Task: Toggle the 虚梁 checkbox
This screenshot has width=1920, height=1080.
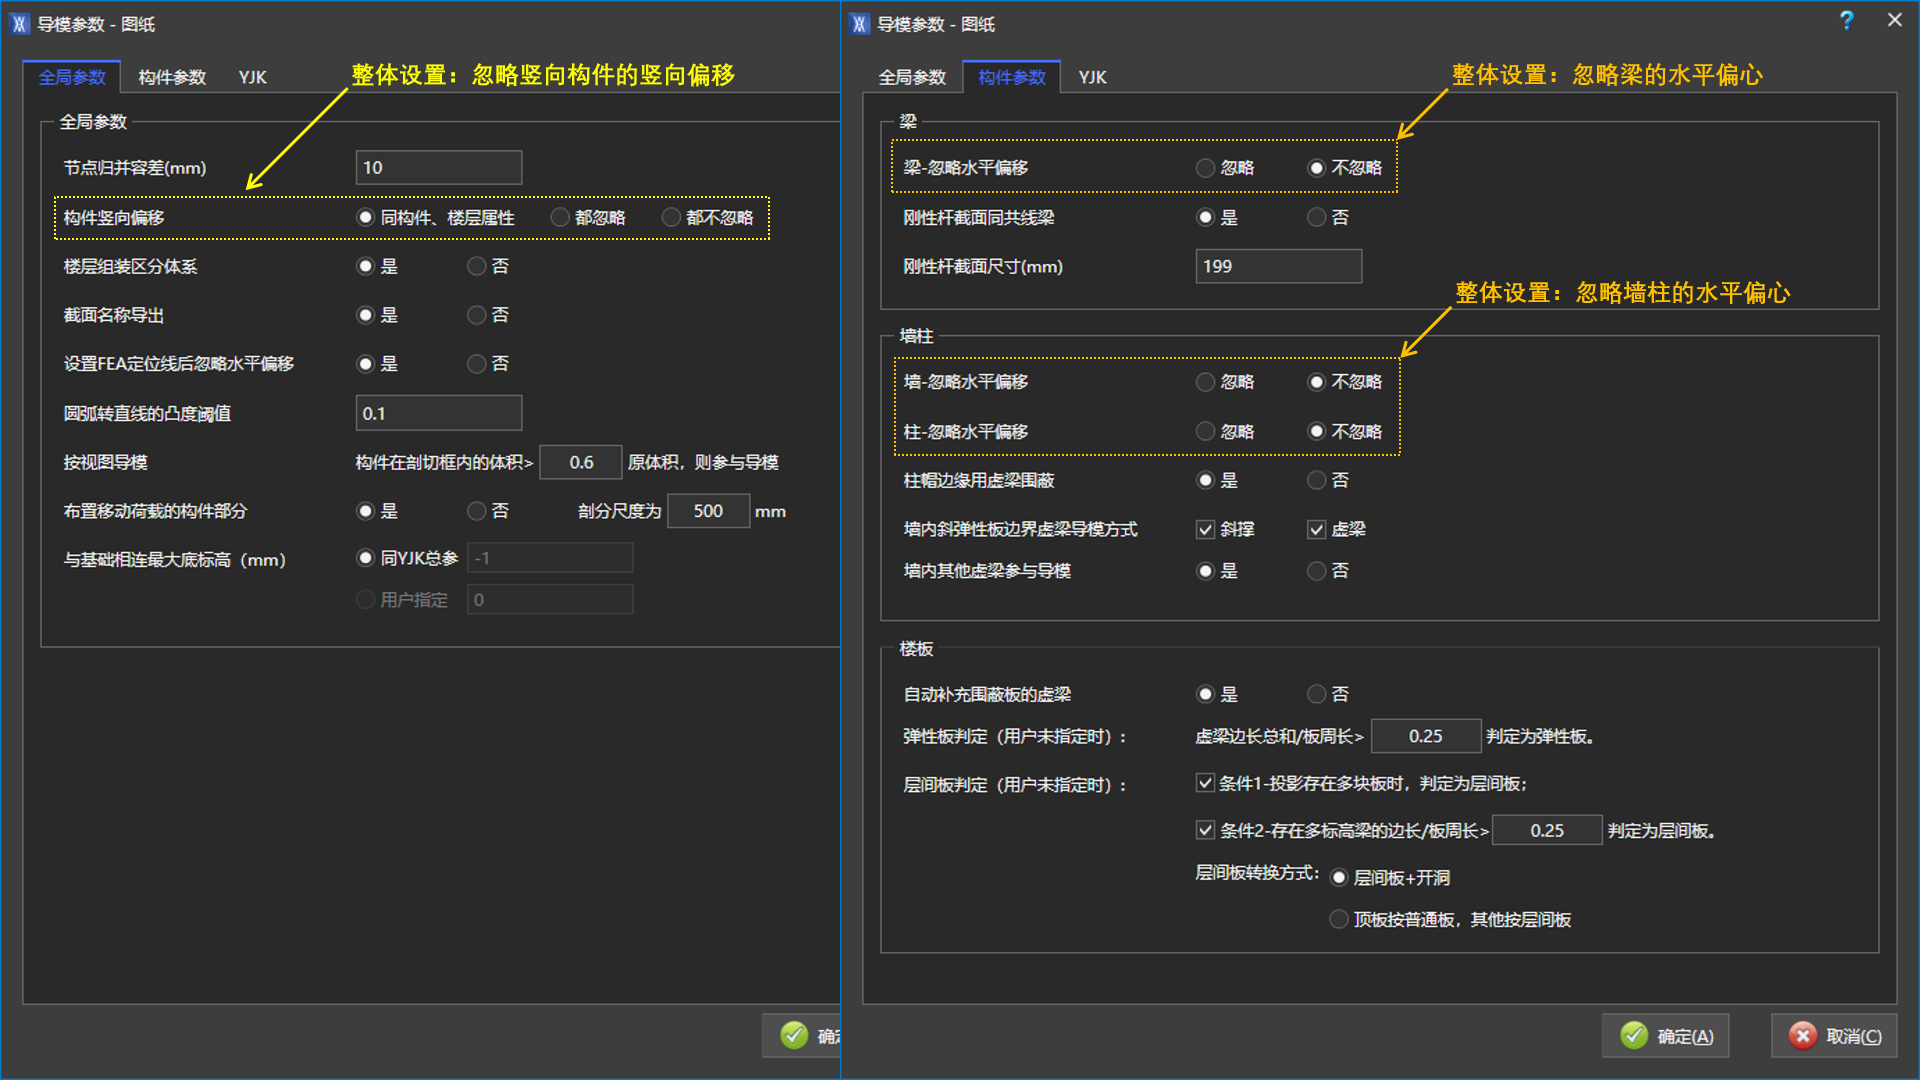Action: click(1317, 530)
